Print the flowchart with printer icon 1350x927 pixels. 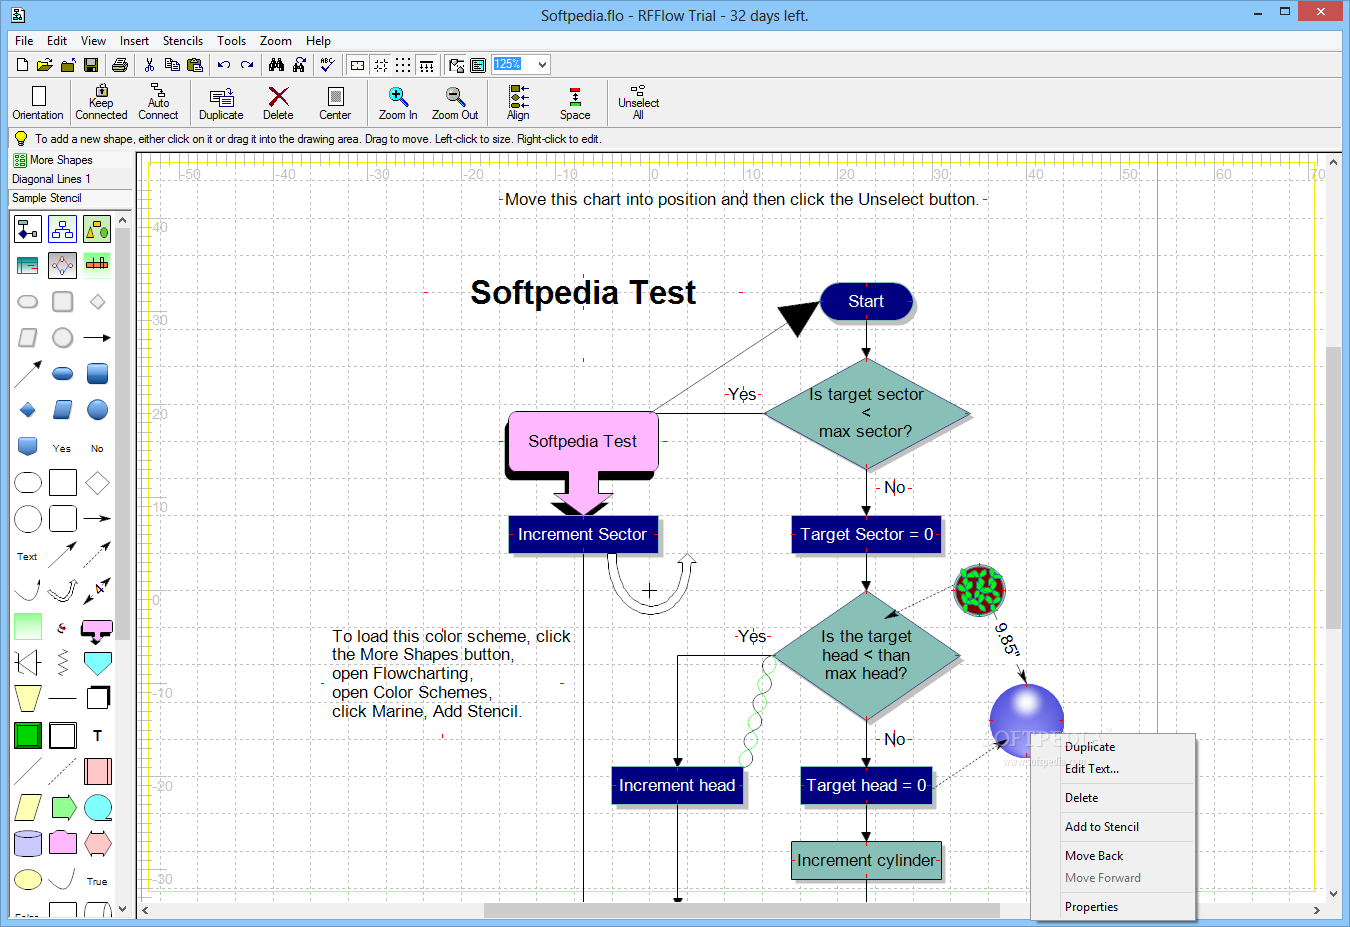[x=120, y=65]
